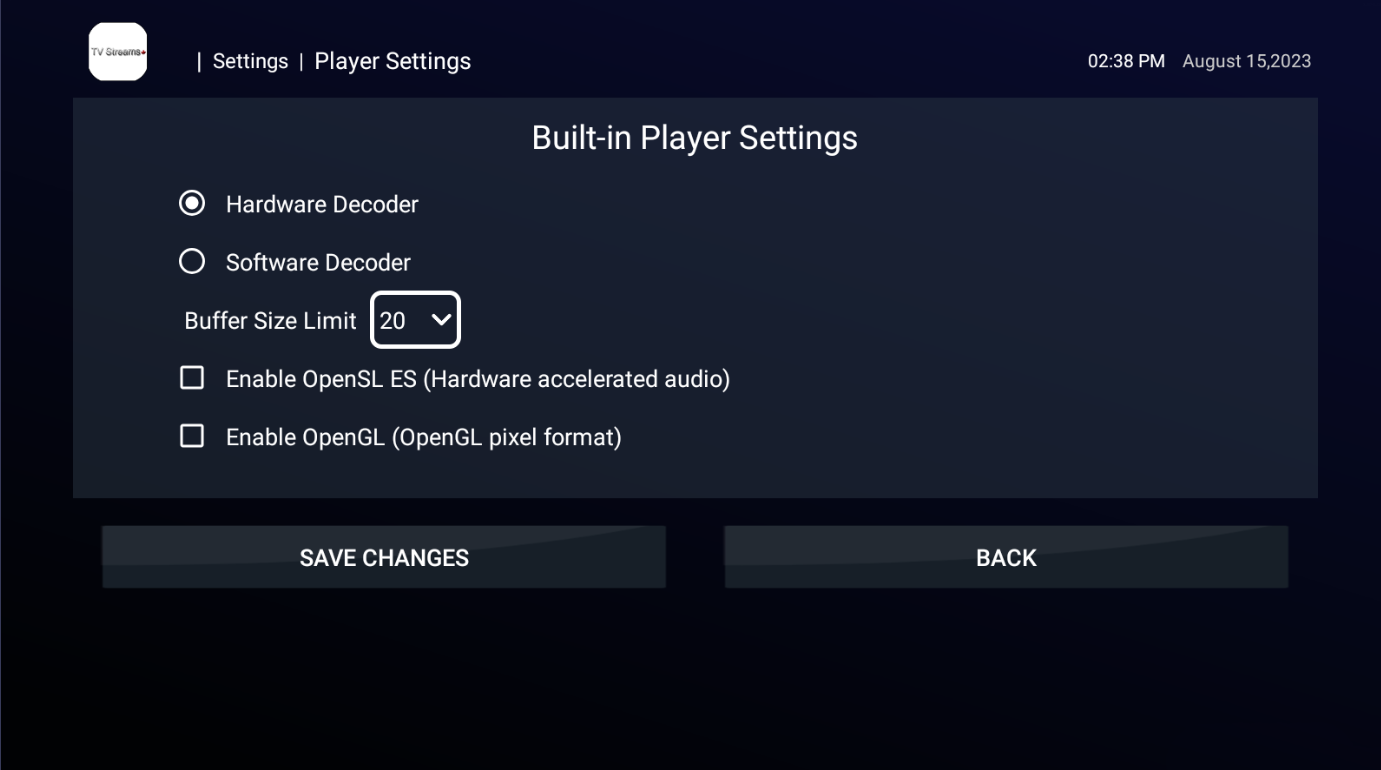
Task: Click the Software Decoder label text
Action: coord(318,262)
